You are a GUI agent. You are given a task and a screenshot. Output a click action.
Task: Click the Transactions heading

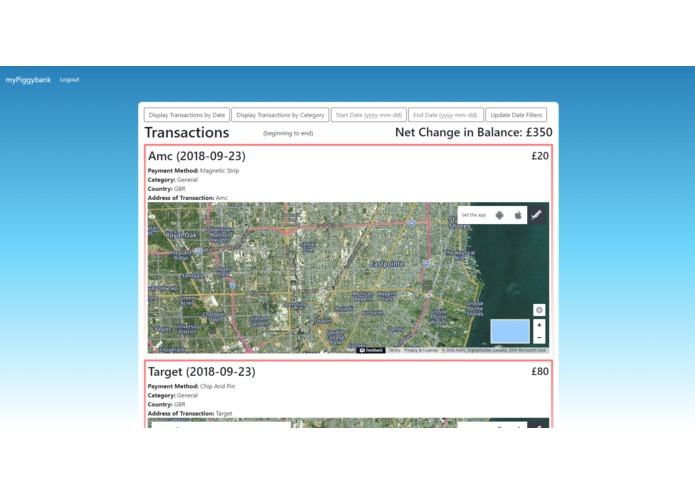pyautogui.click(x=187, y=132)
